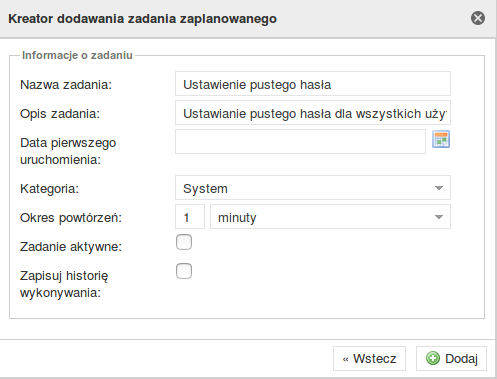
Task: Expand the Kategoria dropdown showing System
Action: tap(313, 188)
